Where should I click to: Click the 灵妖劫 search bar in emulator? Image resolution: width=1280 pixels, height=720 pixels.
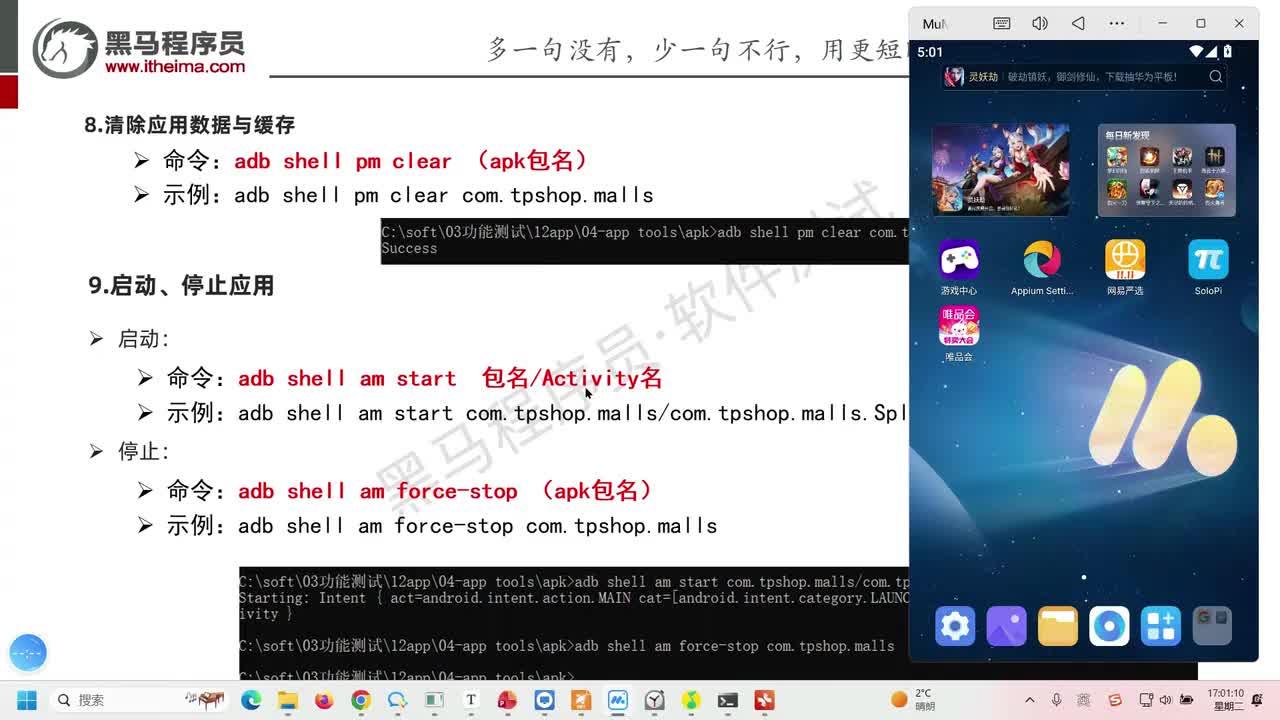tap(1084, 77)
